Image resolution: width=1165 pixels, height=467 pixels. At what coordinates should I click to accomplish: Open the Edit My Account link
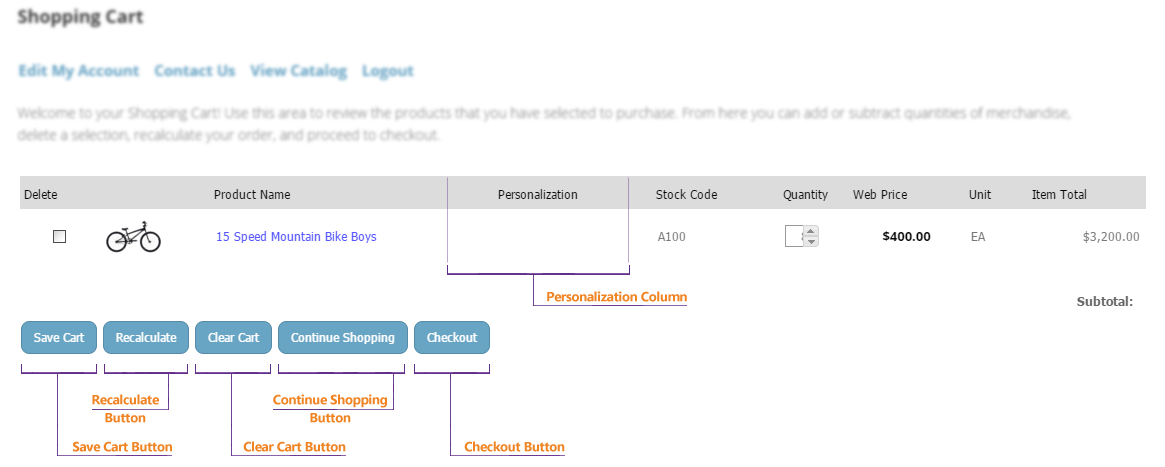[x=78, y=71]
